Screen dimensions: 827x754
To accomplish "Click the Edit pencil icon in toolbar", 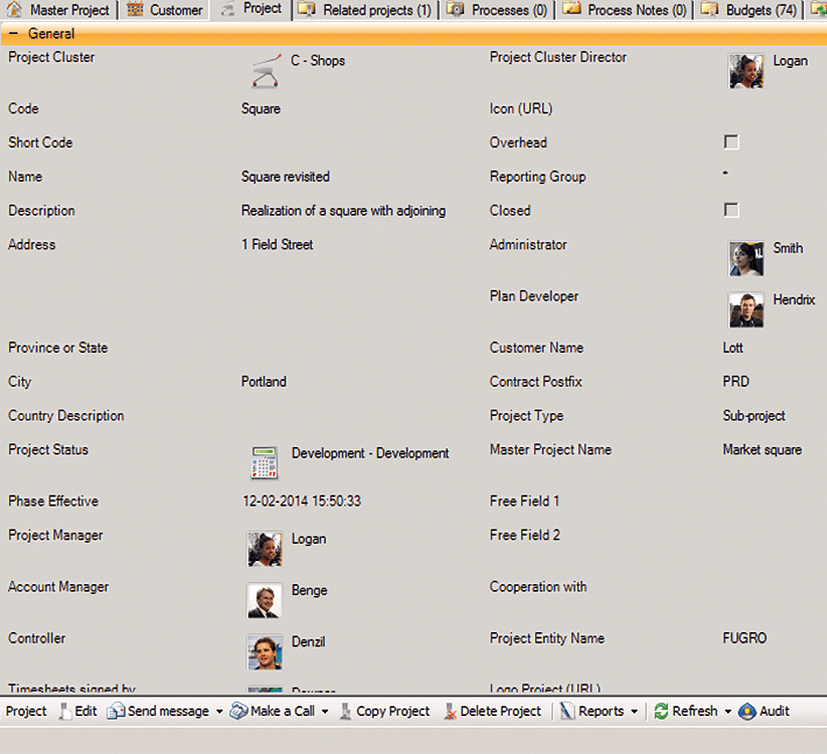I will (x=65, y=711).
